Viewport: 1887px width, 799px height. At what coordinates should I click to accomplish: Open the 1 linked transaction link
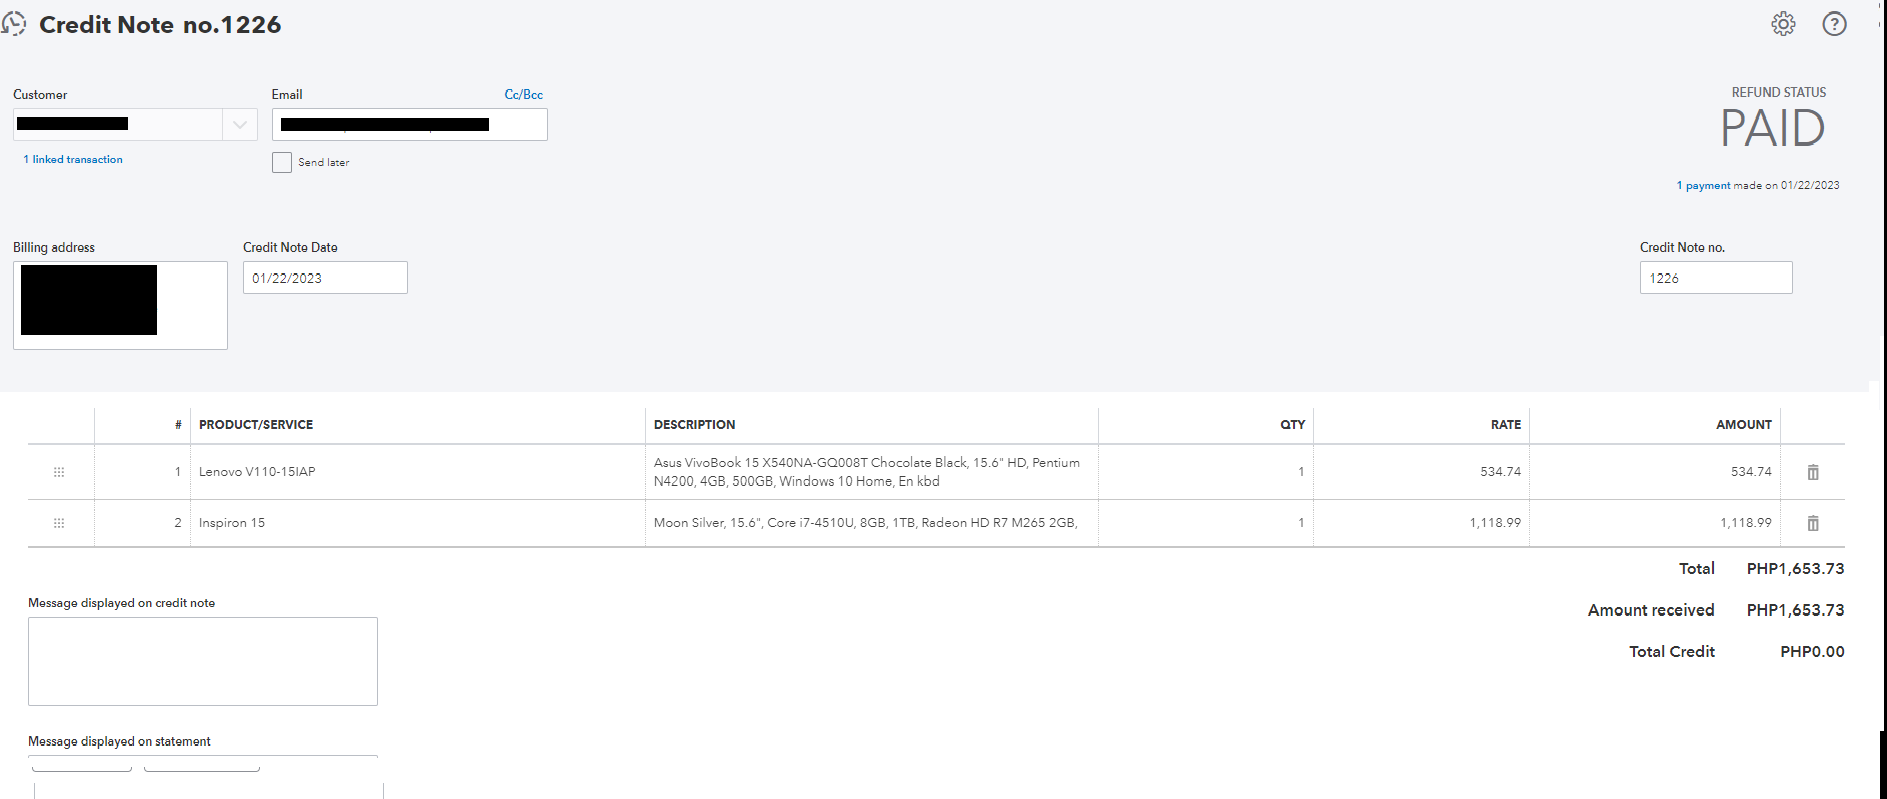[x=73, y=160]
